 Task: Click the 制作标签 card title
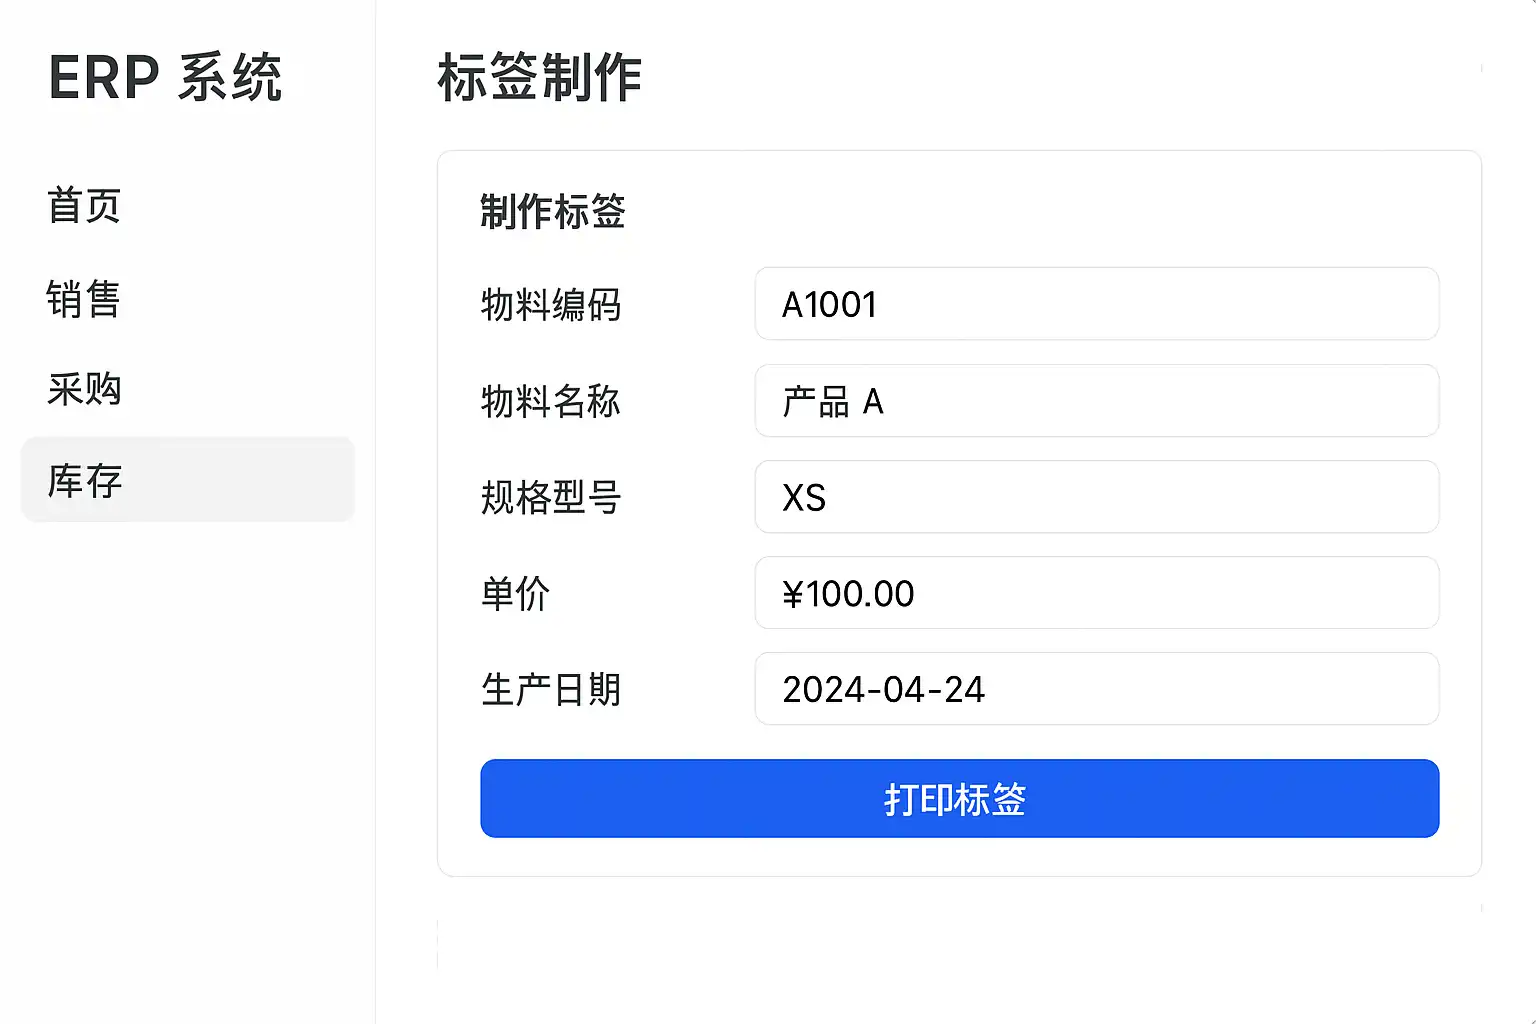553,212
